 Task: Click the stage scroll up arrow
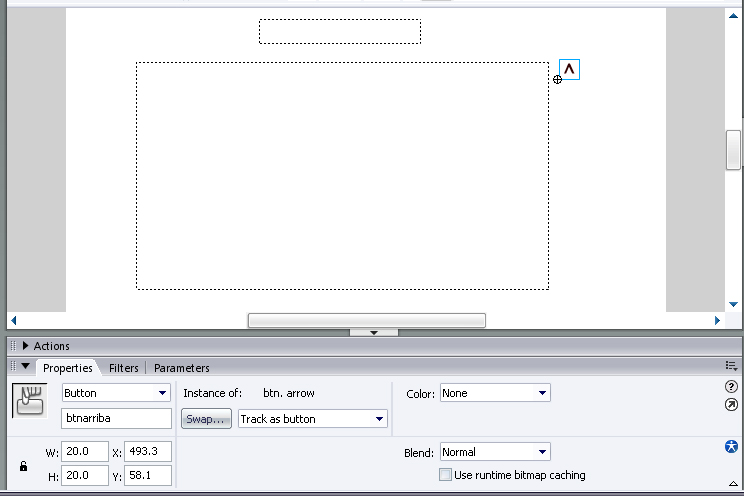tap(733, 16)
